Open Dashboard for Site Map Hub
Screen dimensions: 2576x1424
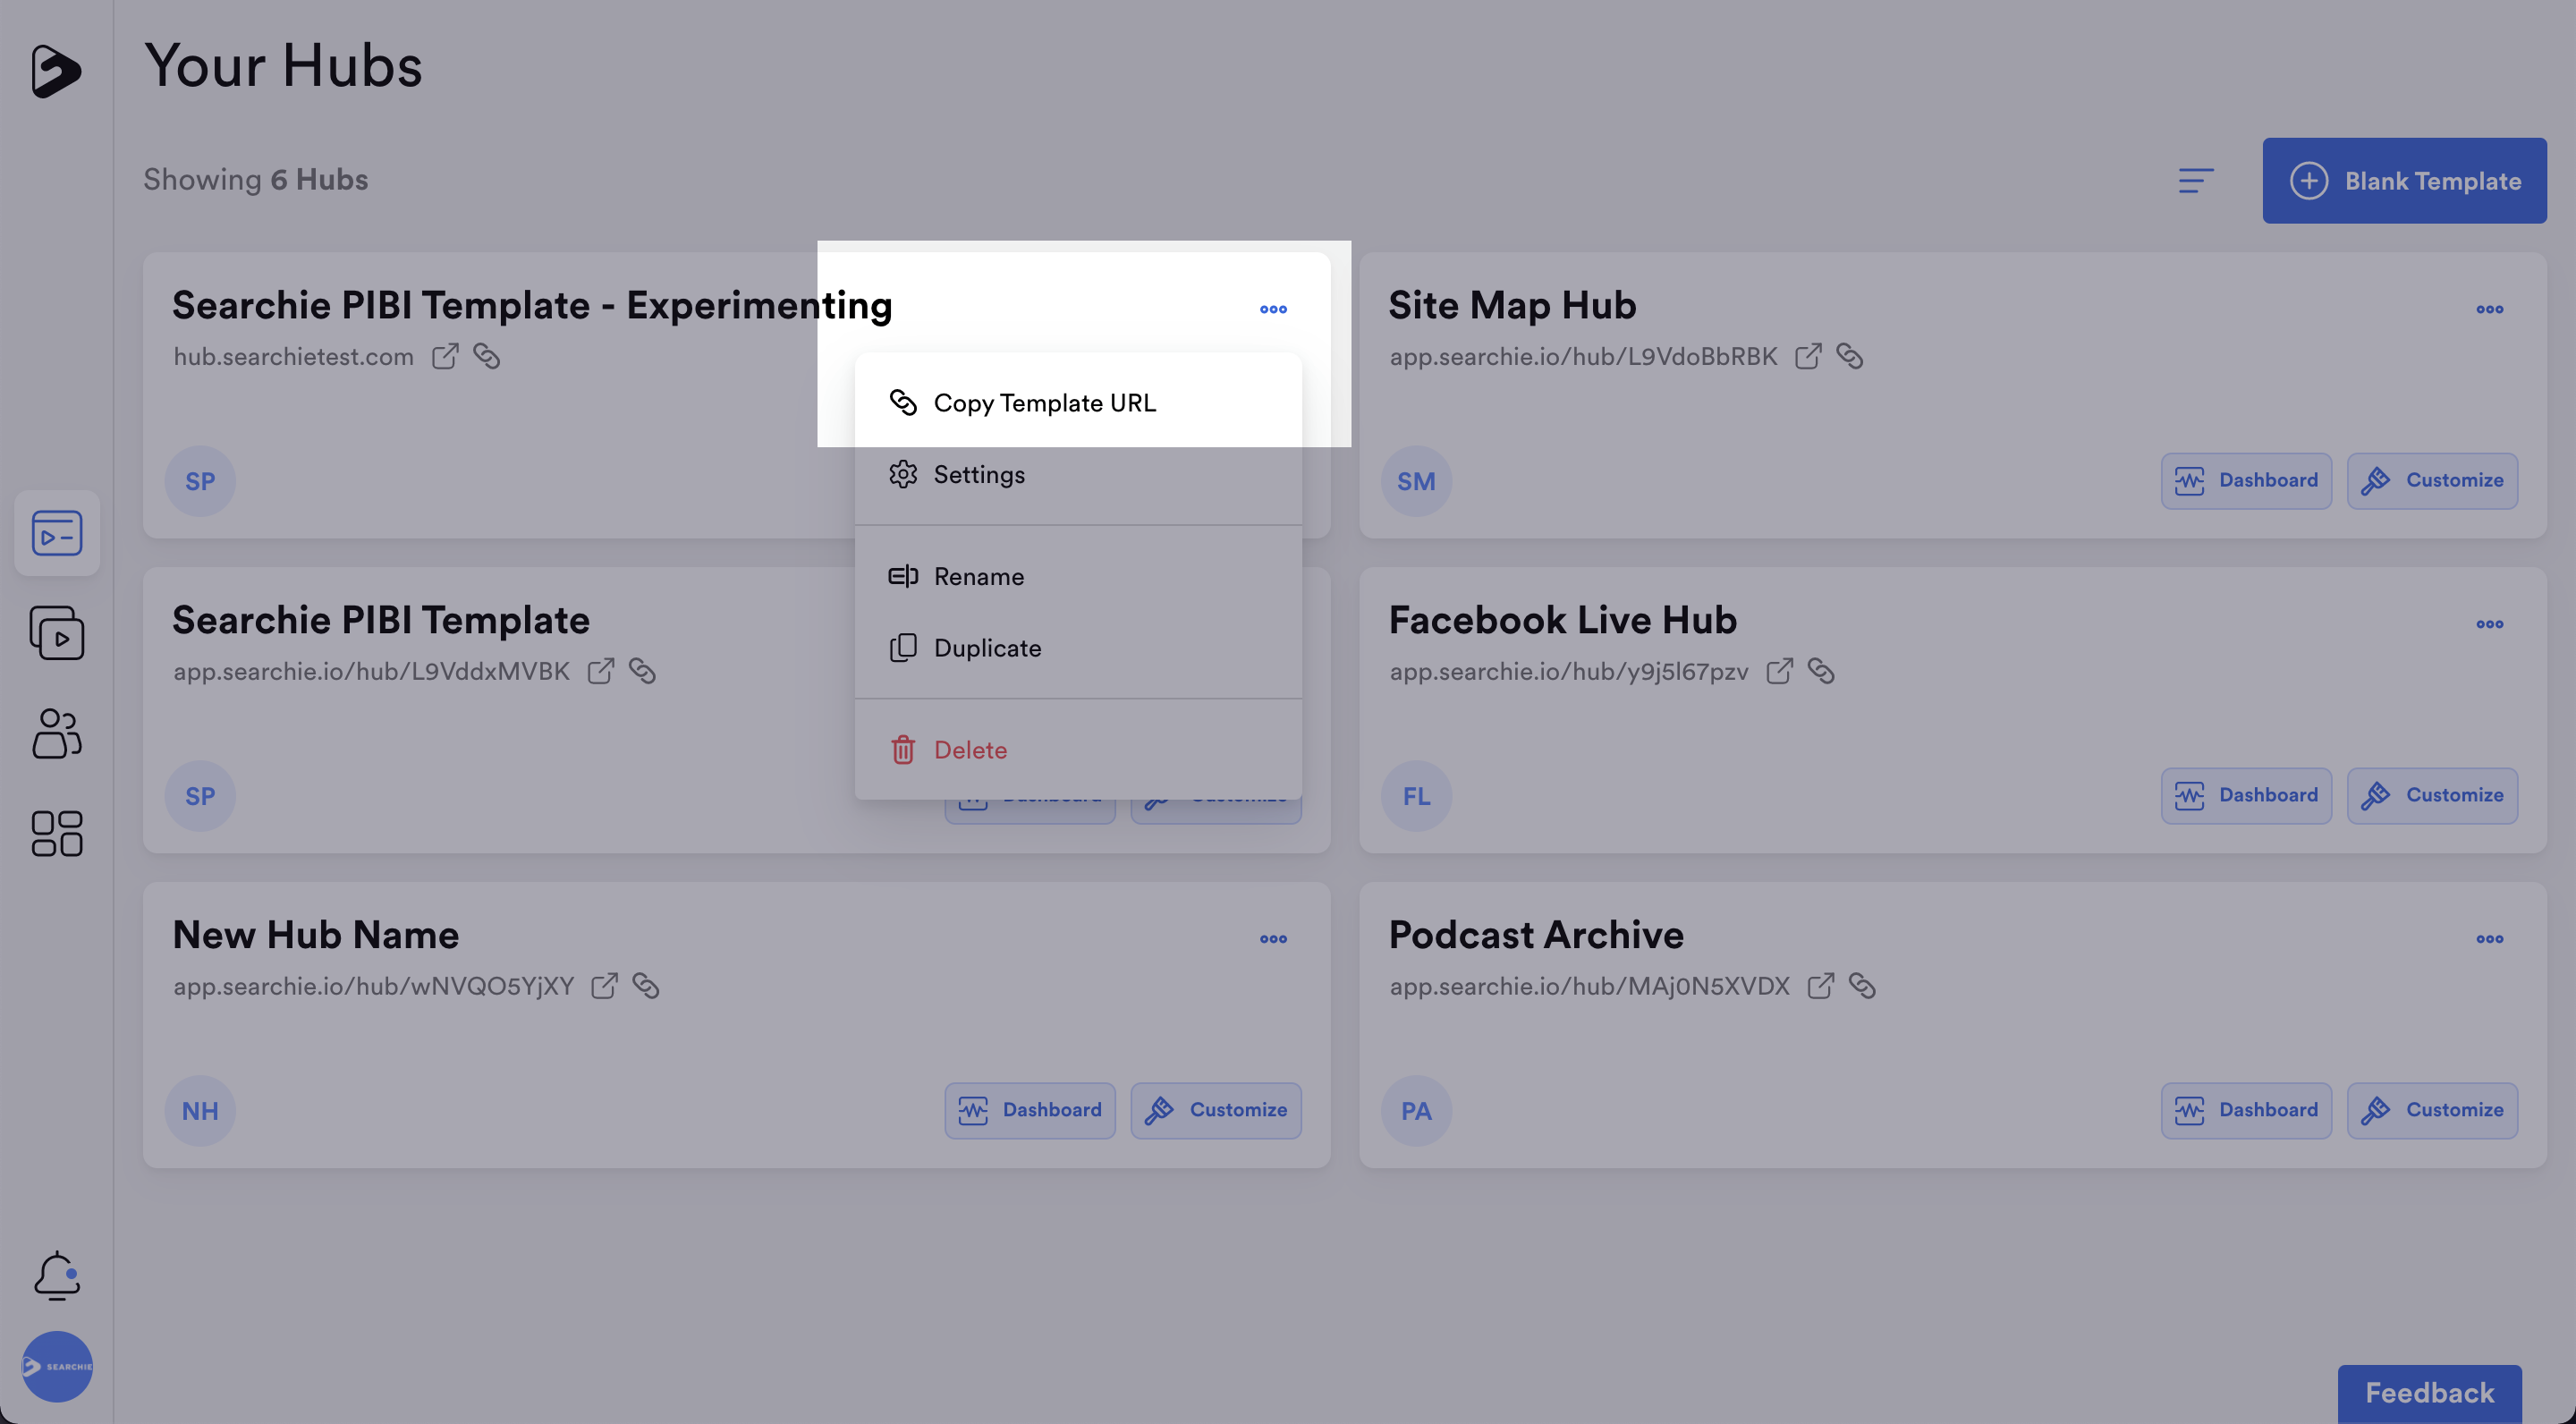pyautogui.click(x=2246, y=481)
